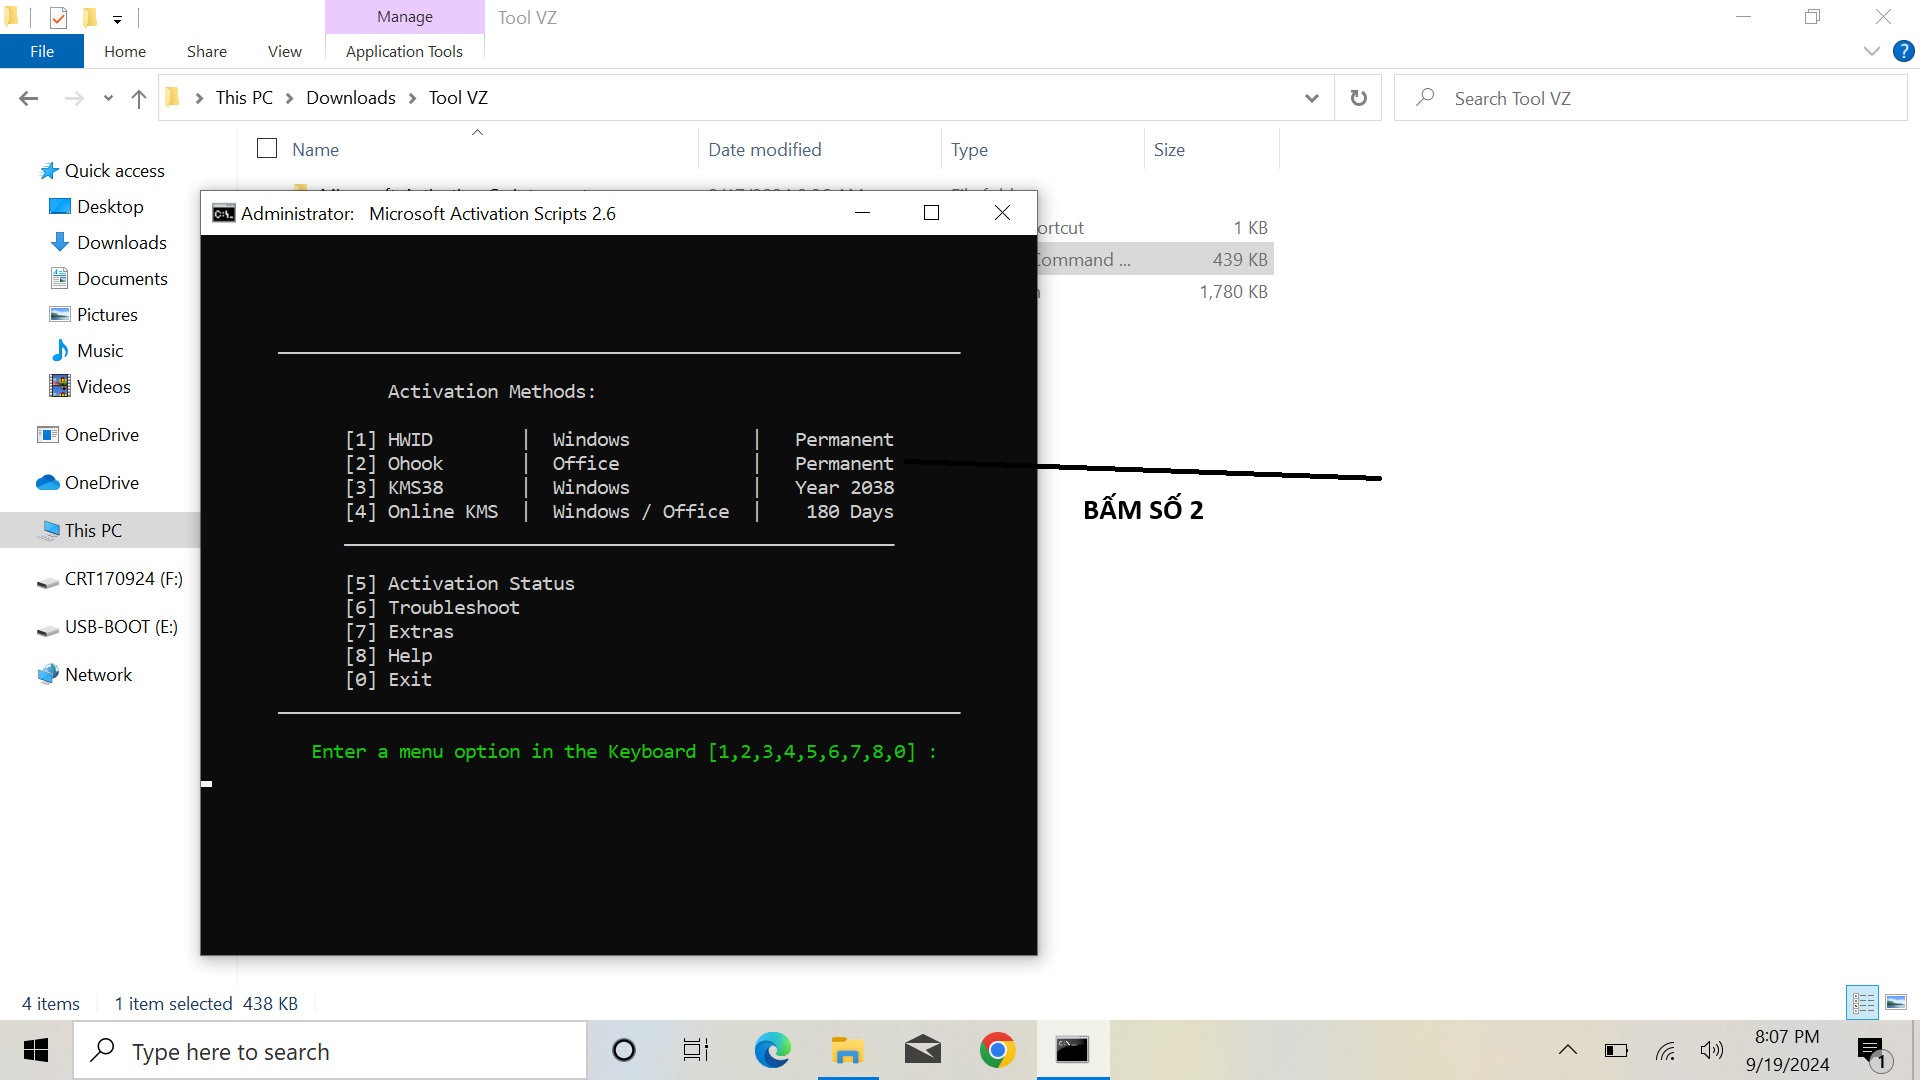Show hidden system tray icons
This screenshot has width=1920, height=1080.
(x=1568, y=1050)
